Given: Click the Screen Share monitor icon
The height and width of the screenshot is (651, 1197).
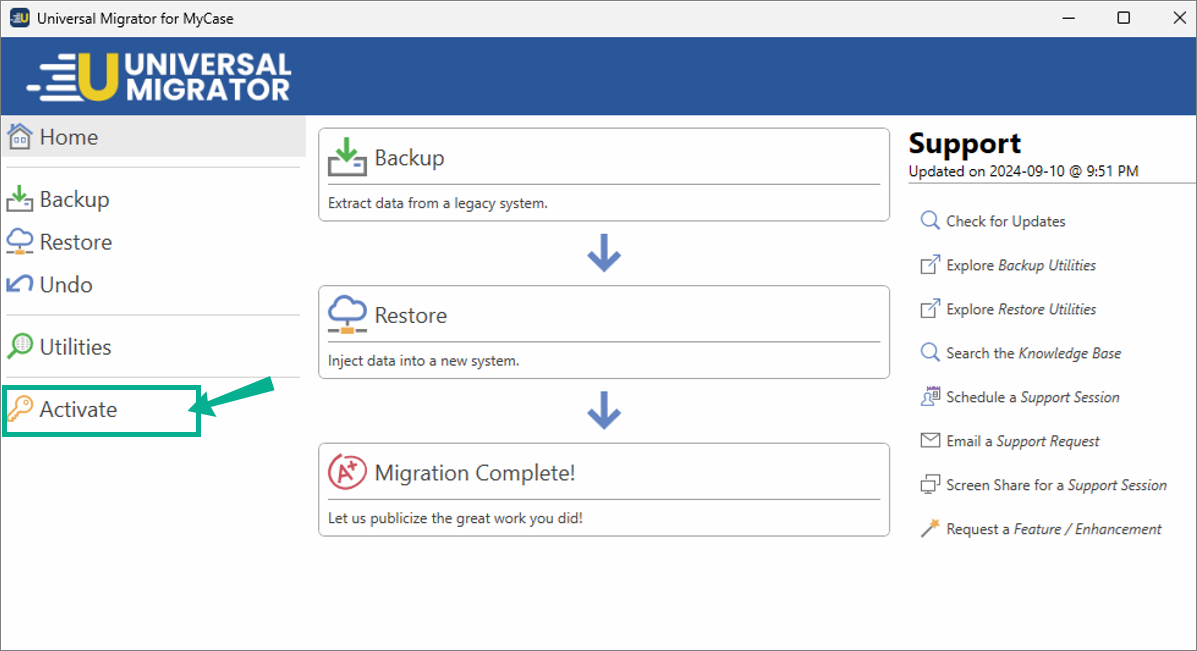Looking at the screenshot, I should pyautogui.click(x=930, y=485).
